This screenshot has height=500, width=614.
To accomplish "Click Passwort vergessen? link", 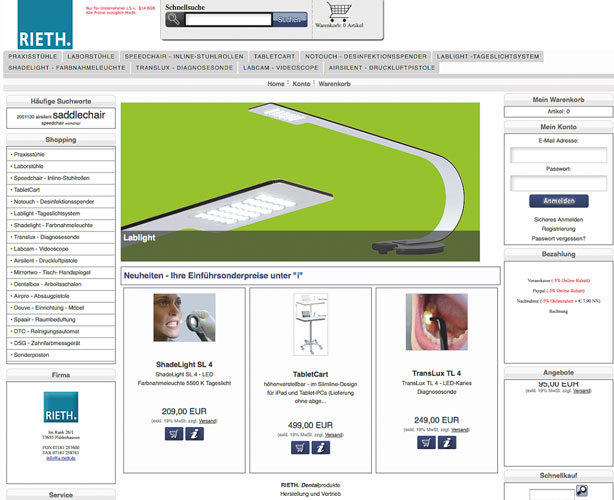I will pos(558,238).
